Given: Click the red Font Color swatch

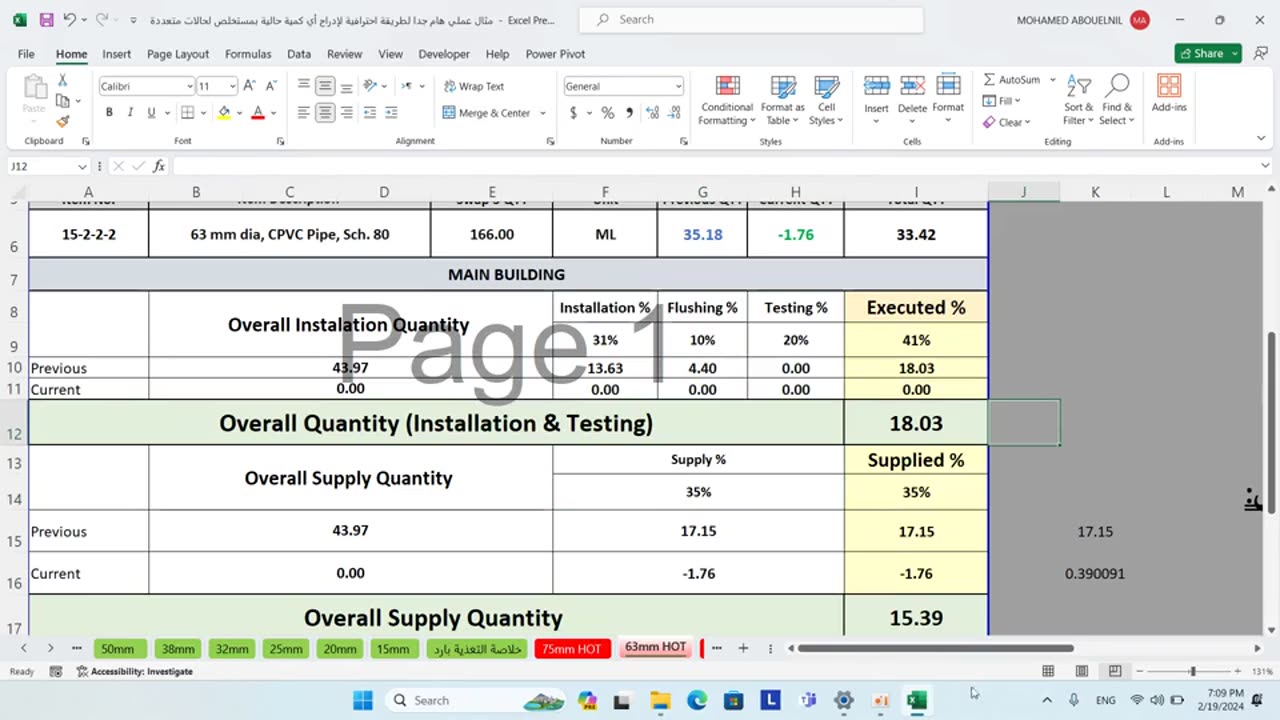Looking at the screenshot, I should pyautogui.click(x=258, y=113).
